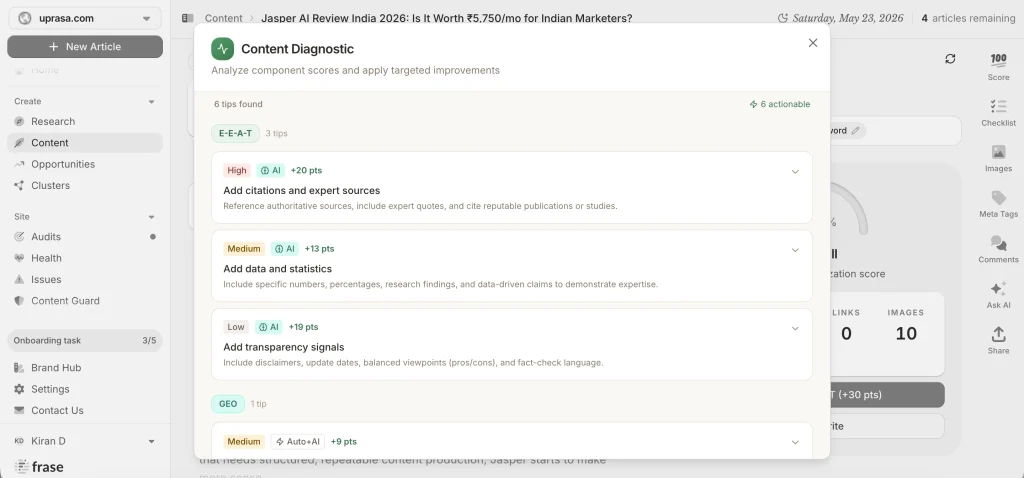Click the Research compass icon
The width and height of the screenshot is (1024, 478).
tap(19, 121)
